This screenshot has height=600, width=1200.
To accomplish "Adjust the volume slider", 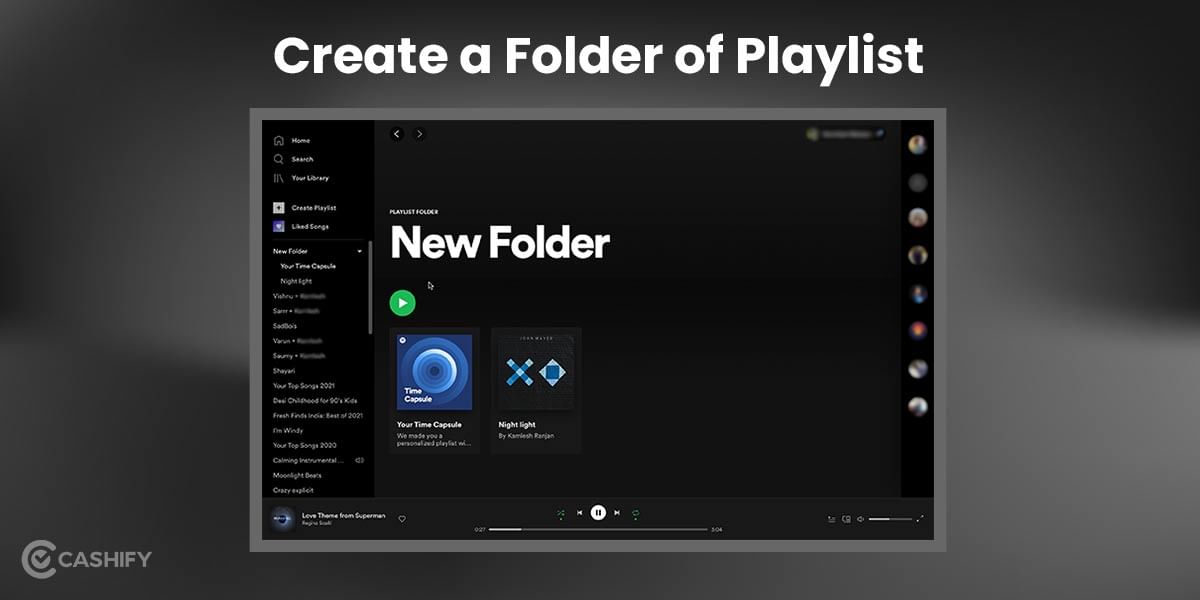I will (890, 519).
